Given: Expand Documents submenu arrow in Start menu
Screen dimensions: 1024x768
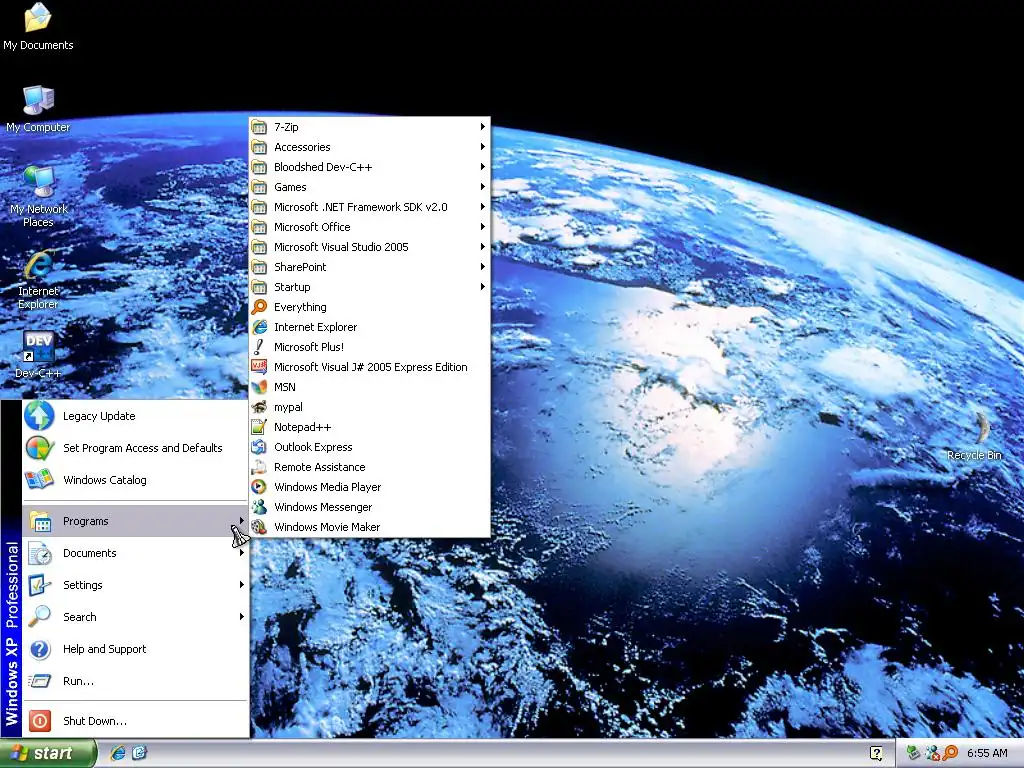Looking at the screenshot, I should point(242,553).
